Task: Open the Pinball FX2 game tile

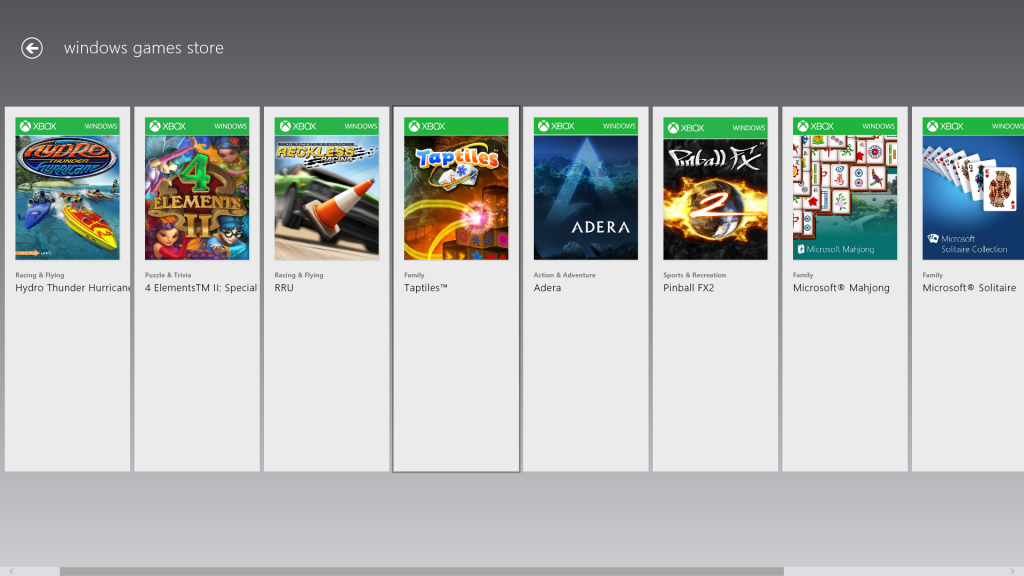Action: point(715,190)
